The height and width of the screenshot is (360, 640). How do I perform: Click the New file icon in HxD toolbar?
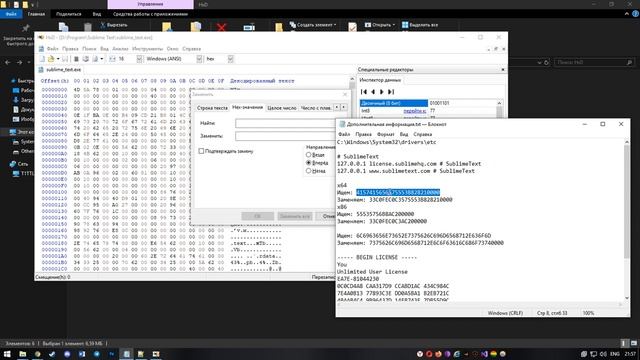42,59
